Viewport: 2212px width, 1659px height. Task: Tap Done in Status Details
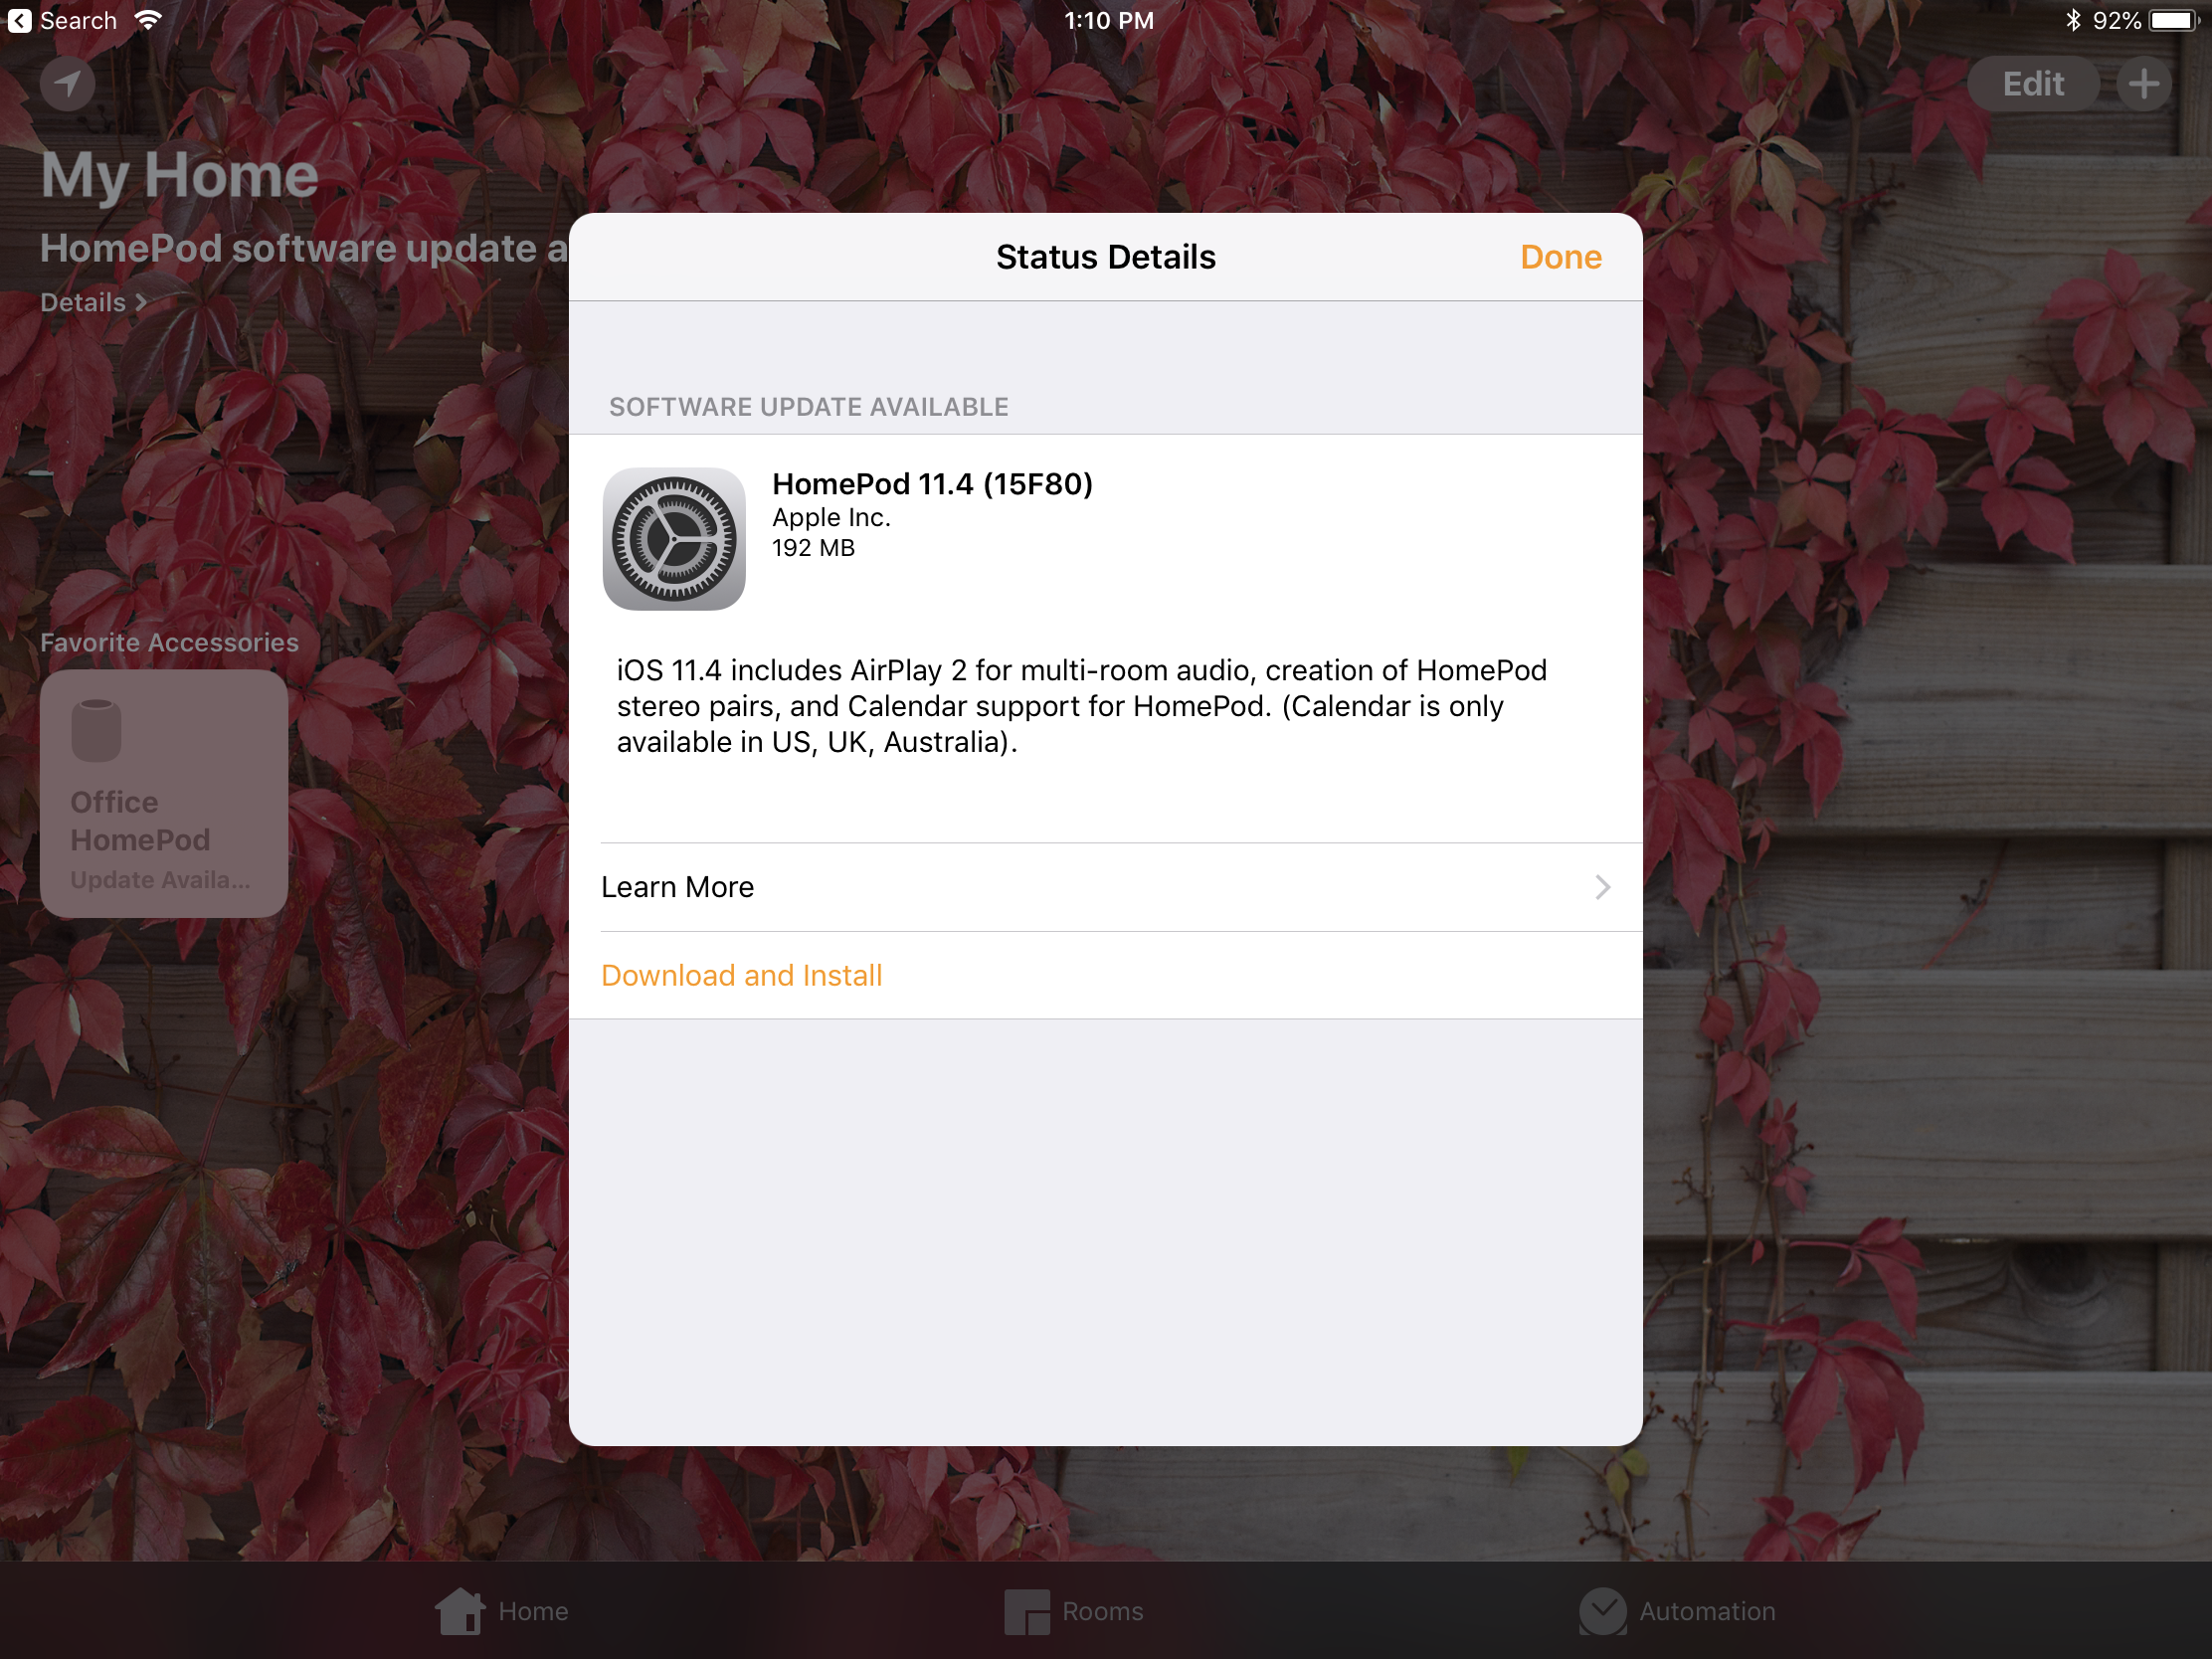pyautogui.click(x=1560, y=257)
